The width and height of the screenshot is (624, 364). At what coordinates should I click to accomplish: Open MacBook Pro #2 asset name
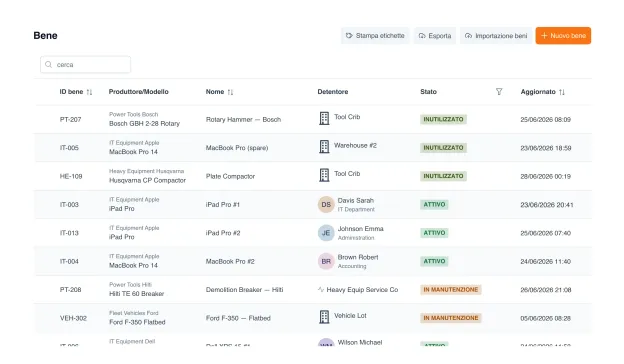point(230,261)
